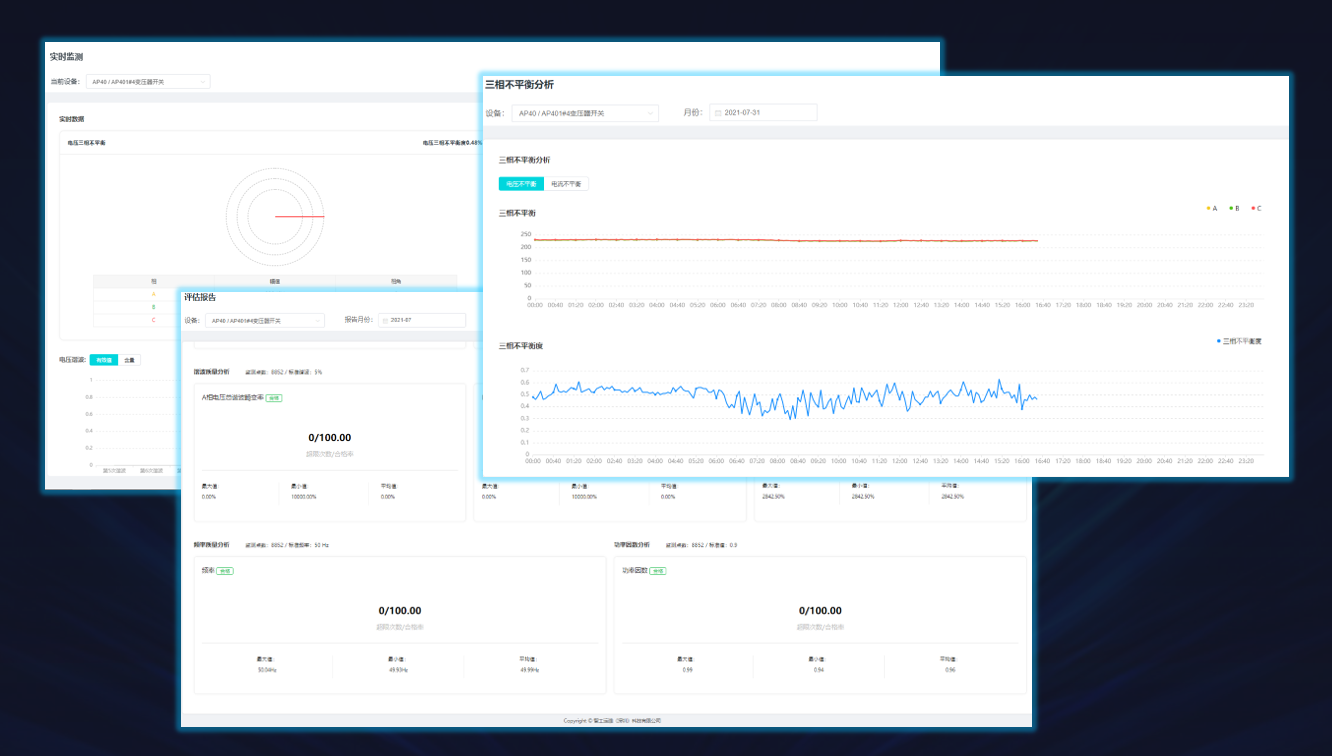Click 0/100.00 value in 频率 card
Viewport: 1332px width, 756px height.
coord(400,611)
